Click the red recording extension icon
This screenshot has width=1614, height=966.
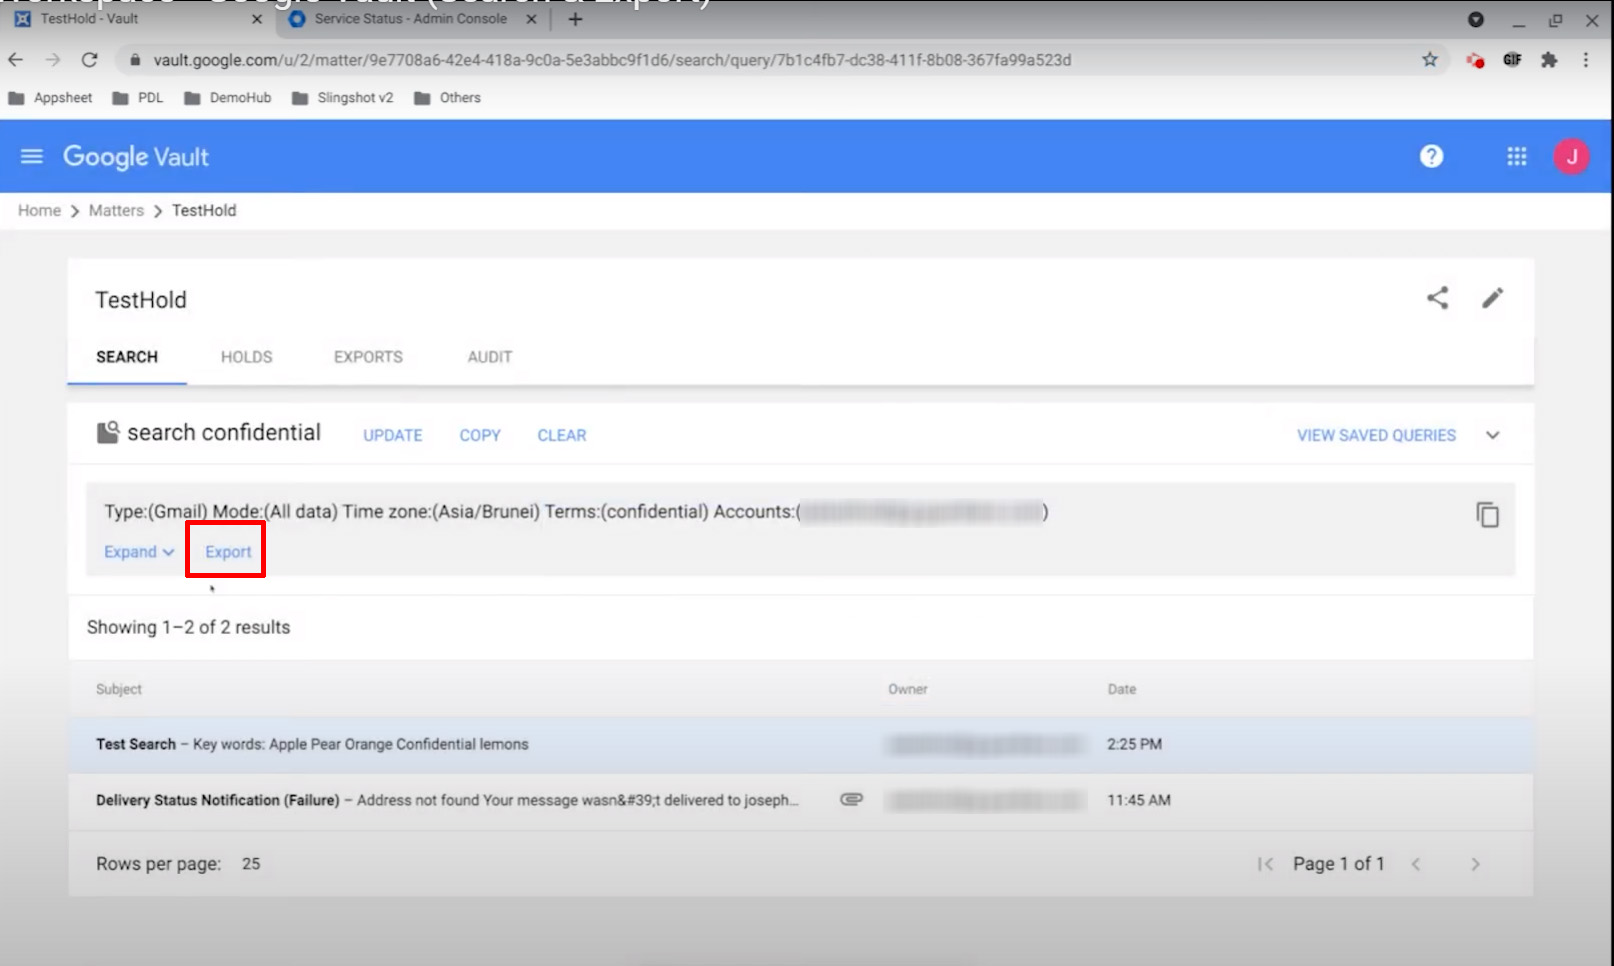point(1475,60)
